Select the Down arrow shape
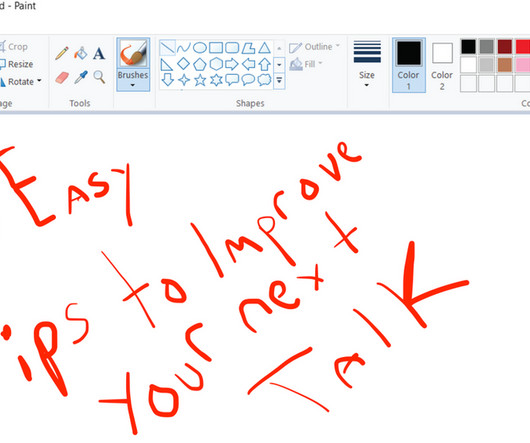Image resolution: width=530 pixels, height=443 pixels. click(x=167, y=80)
